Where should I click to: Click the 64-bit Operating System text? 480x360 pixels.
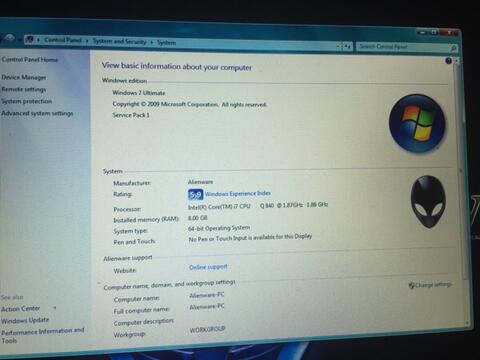tap(219, 228)
